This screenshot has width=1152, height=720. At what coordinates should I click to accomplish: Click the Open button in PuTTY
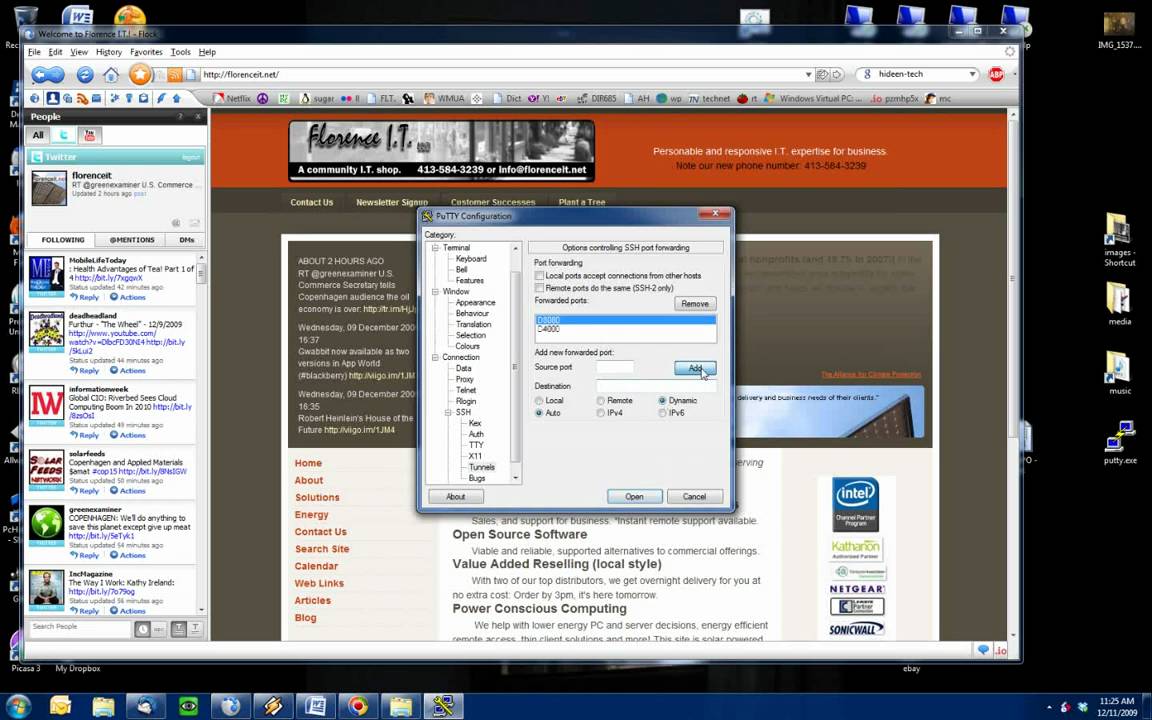pos(635,497)
